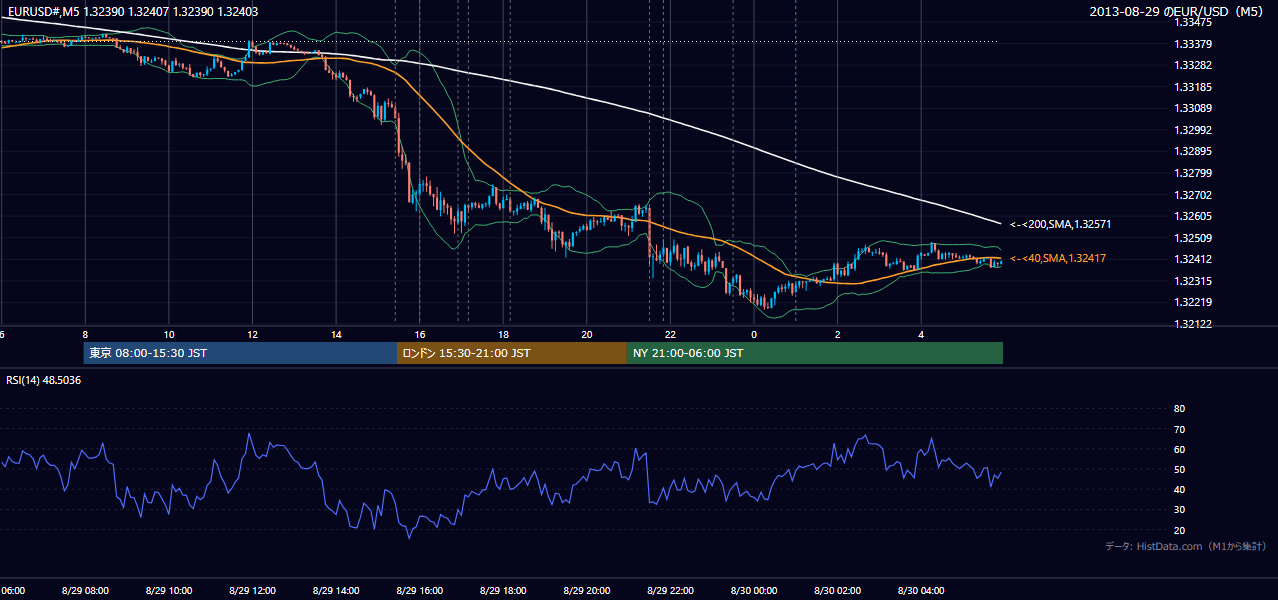Click price axis value 1.33089

click(1193, 108)
